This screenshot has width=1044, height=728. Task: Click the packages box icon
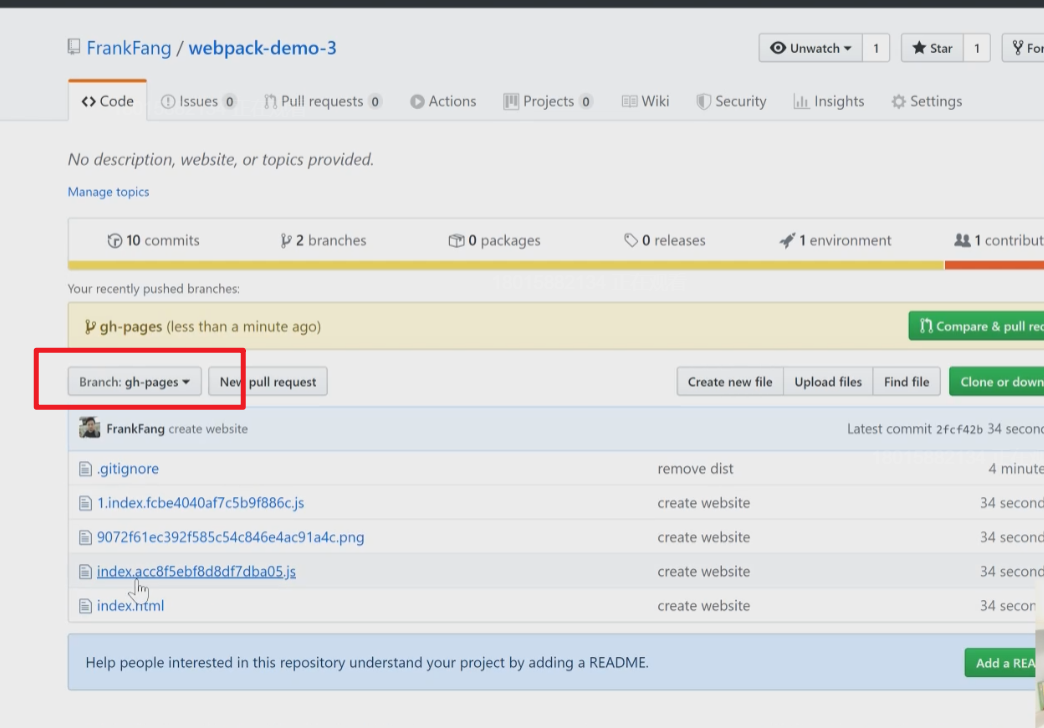pyautogui.click(x=456, y=240)
